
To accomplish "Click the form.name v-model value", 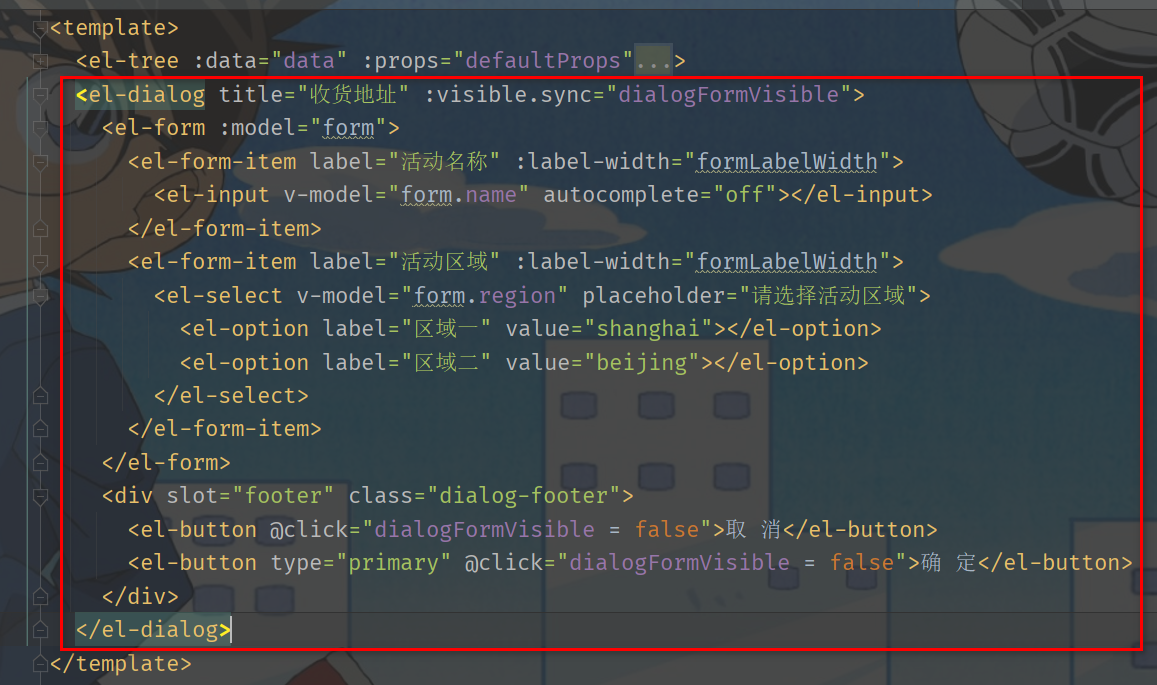I will click(x=458, y=195).
